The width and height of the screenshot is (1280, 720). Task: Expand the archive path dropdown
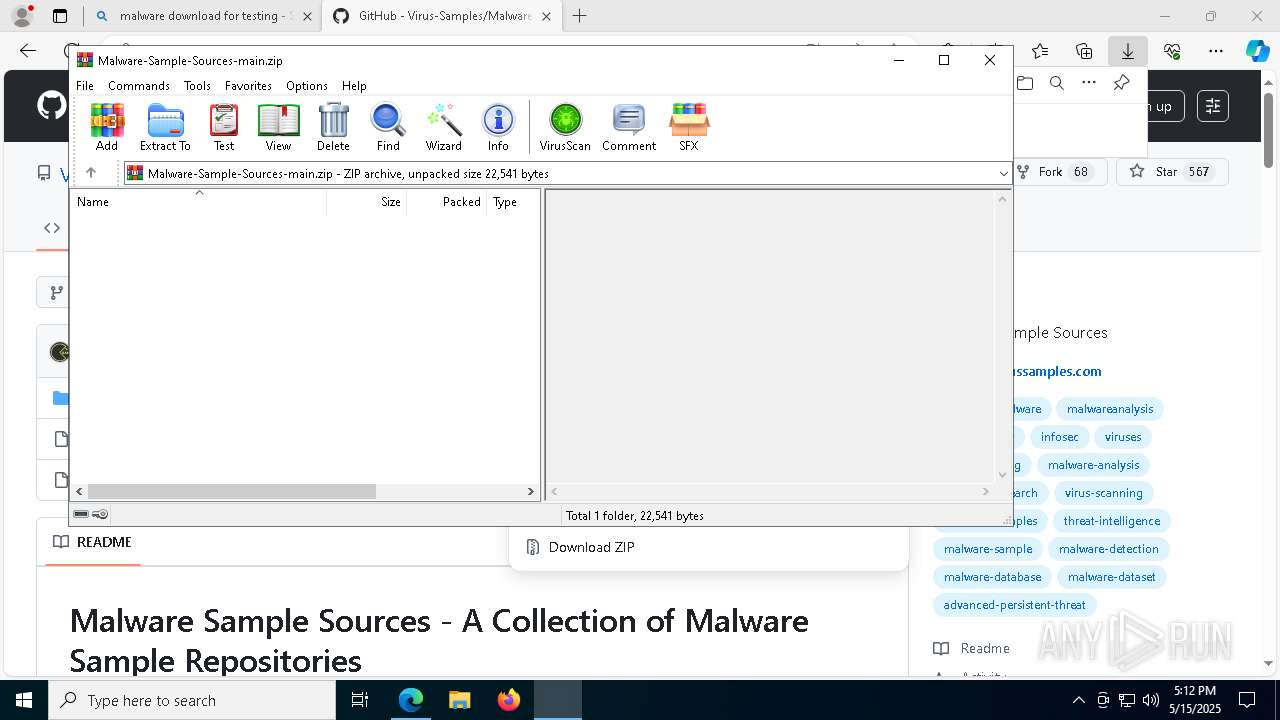click(1003, 174)
